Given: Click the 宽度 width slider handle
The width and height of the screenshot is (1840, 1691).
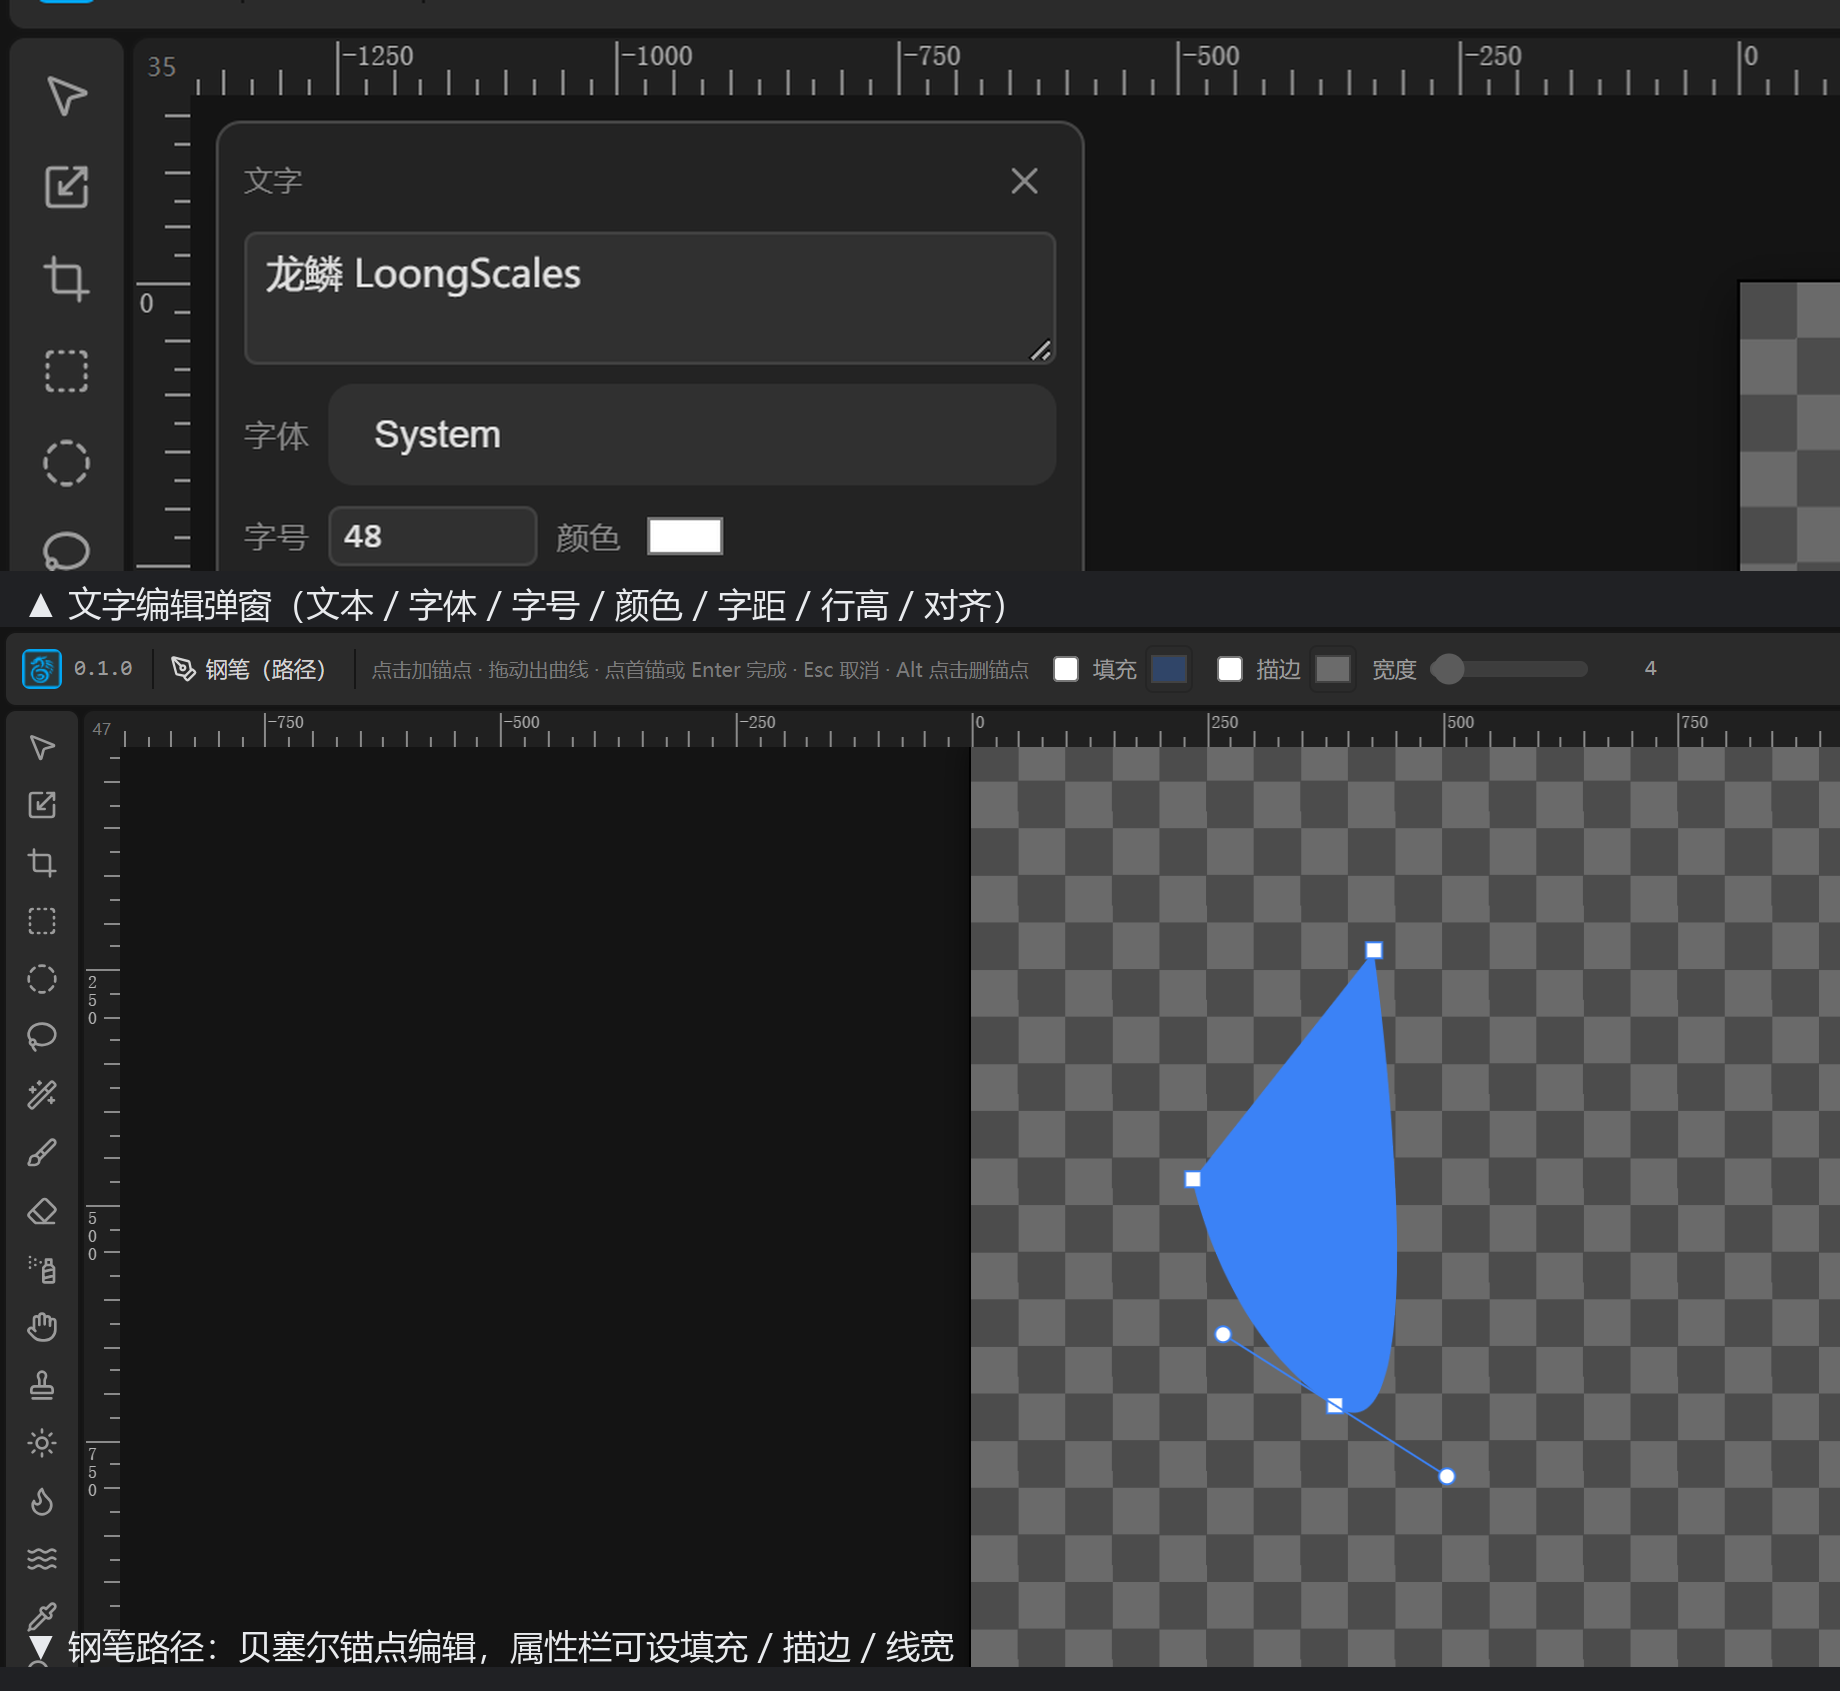Looking at the screenshot, I should coord(1448,669).
